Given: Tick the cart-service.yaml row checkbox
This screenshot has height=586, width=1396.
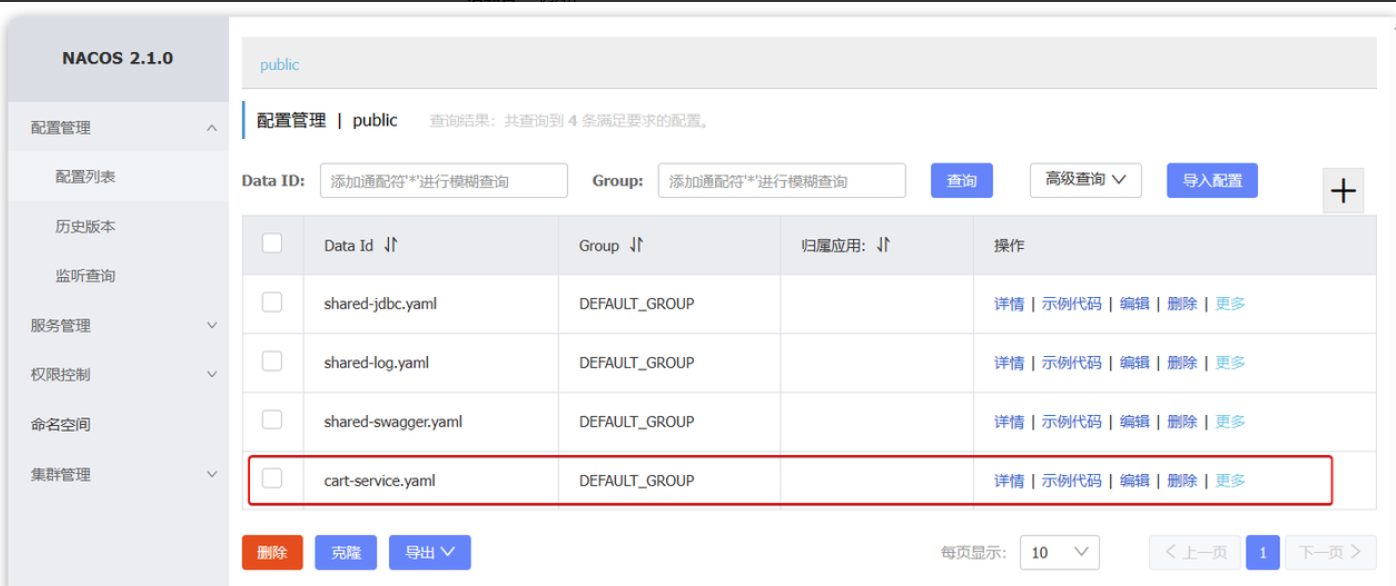Looking at the screenshot, I should point(272,479).
